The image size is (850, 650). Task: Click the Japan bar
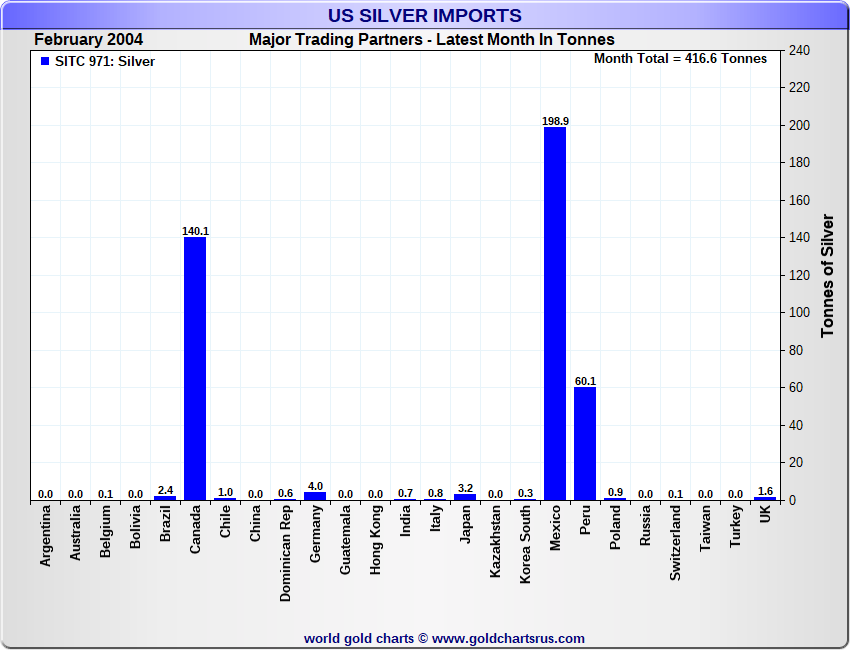[465, 497]
